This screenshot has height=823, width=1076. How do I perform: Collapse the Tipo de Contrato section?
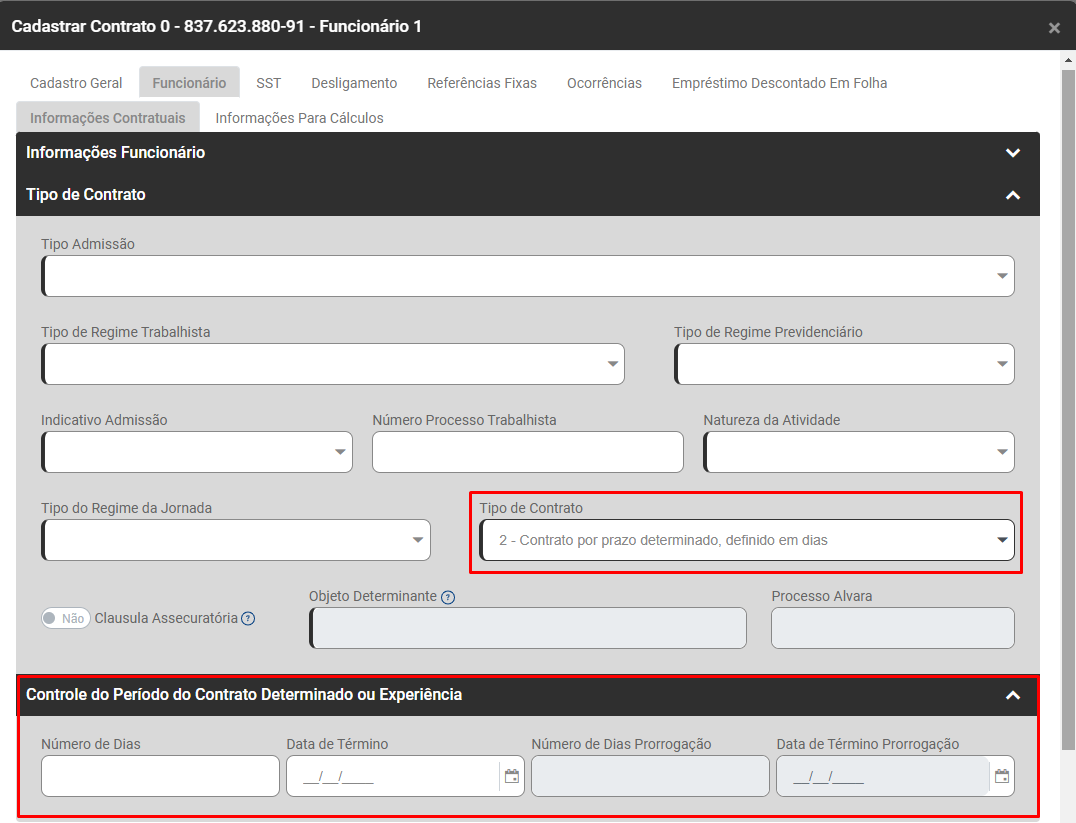1013,195
